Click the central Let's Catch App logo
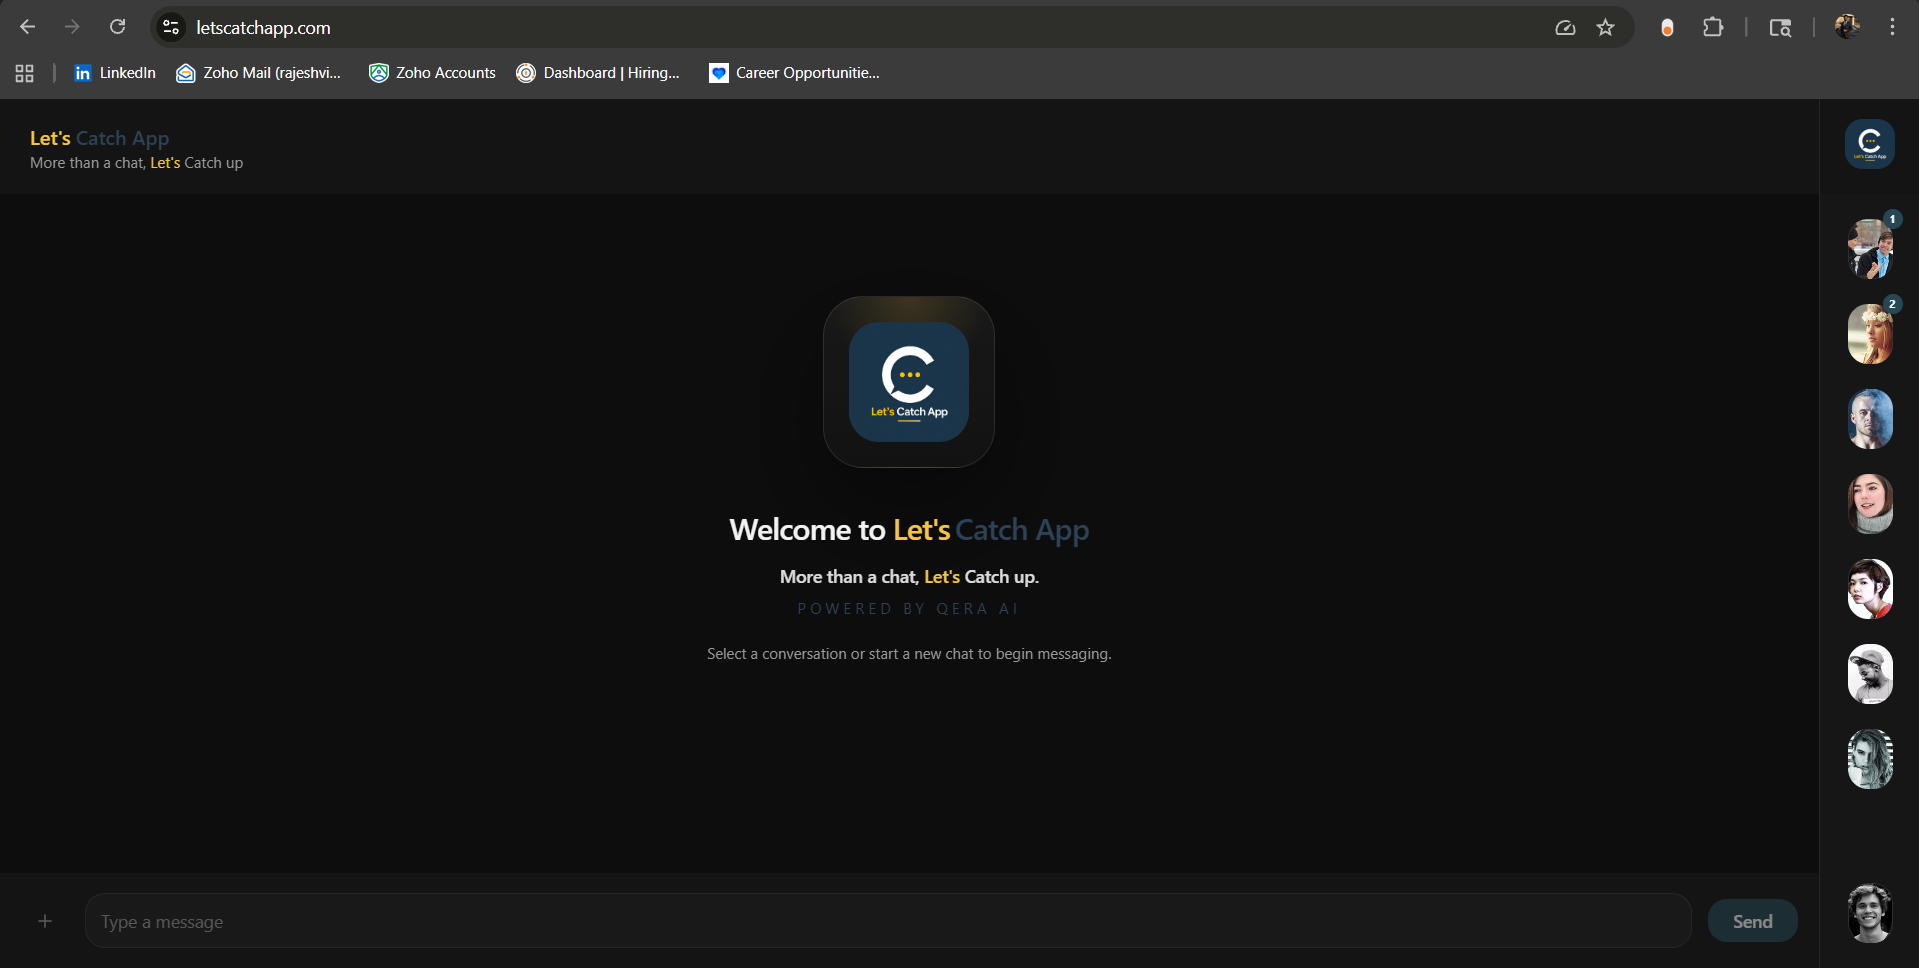This screenshot has width=1919, height=968. point(909,382)
